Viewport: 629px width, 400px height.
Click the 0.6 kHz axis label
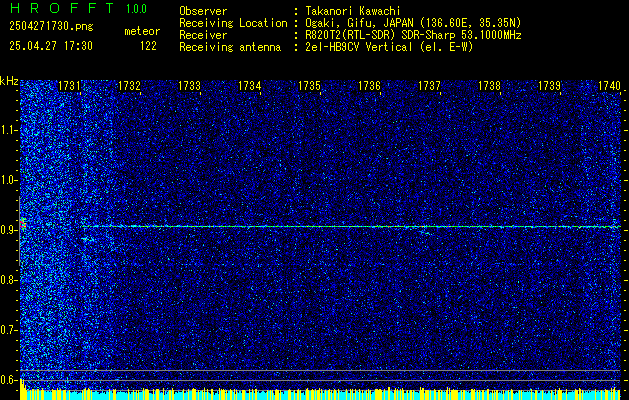coord(8,380)
